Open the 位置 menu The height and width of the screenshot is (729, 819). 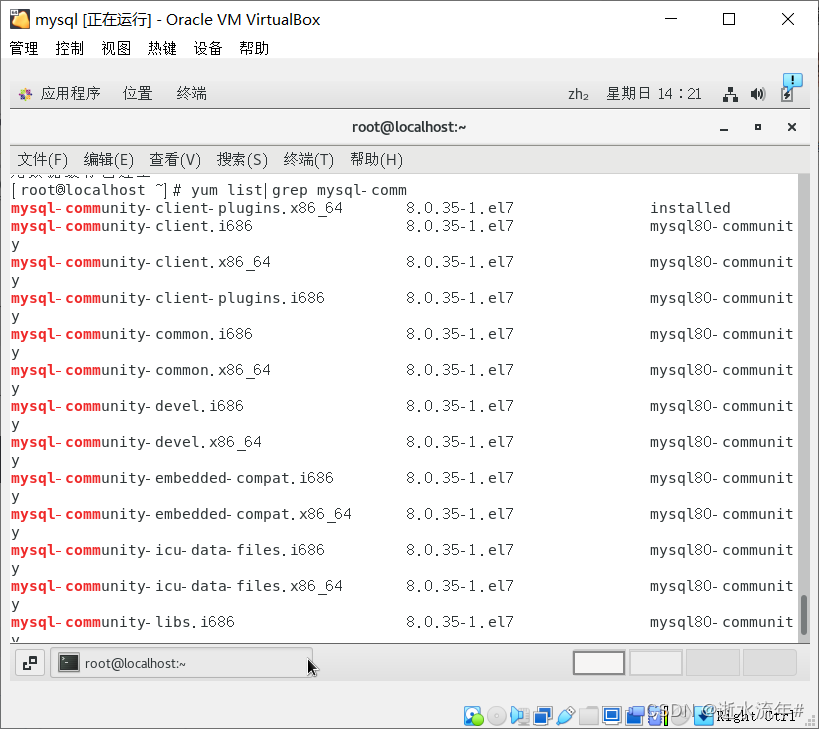pyautogui.click(x=137, y=92)
